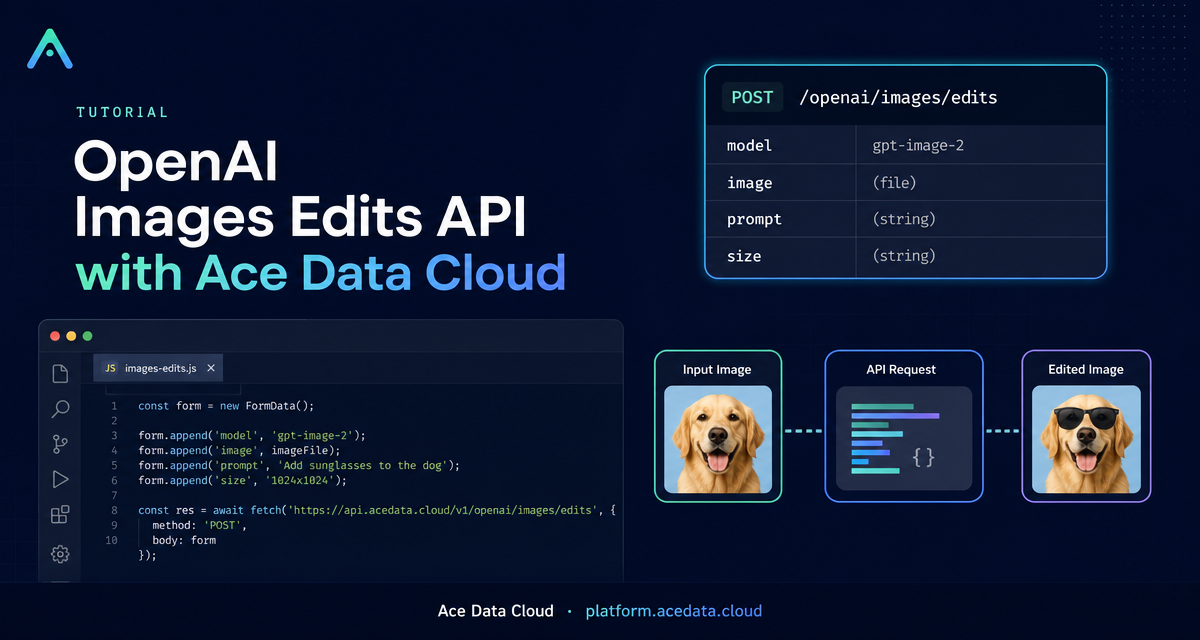Open the platform.acedata.cloud link
This screenshot has width=1200, height=640.
click(674, 610)
